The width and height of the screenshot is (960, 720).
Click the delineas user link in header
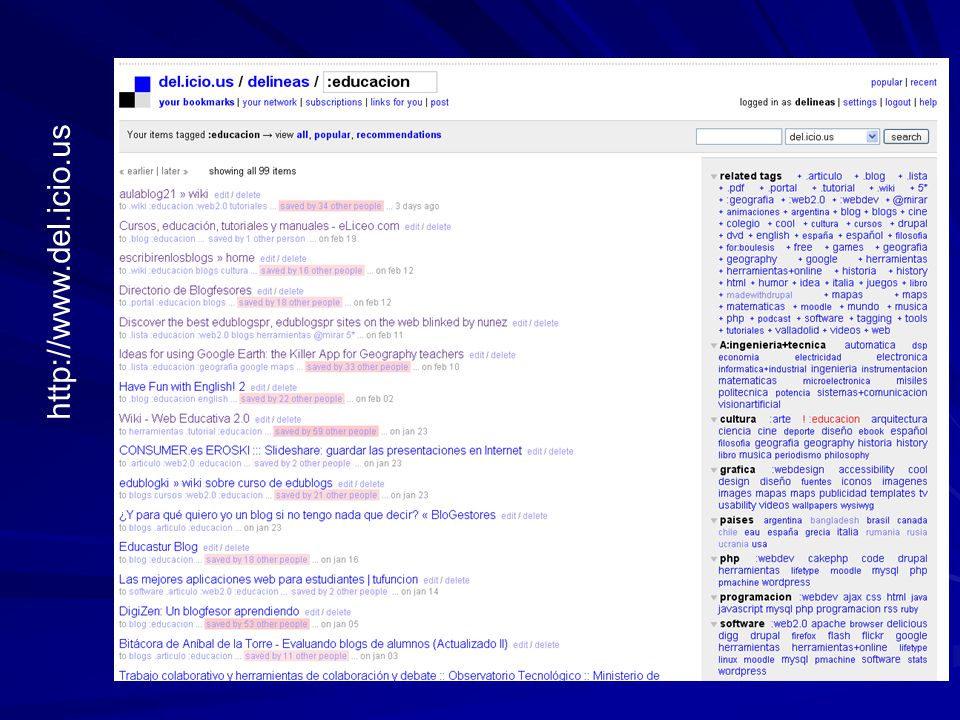278,81
